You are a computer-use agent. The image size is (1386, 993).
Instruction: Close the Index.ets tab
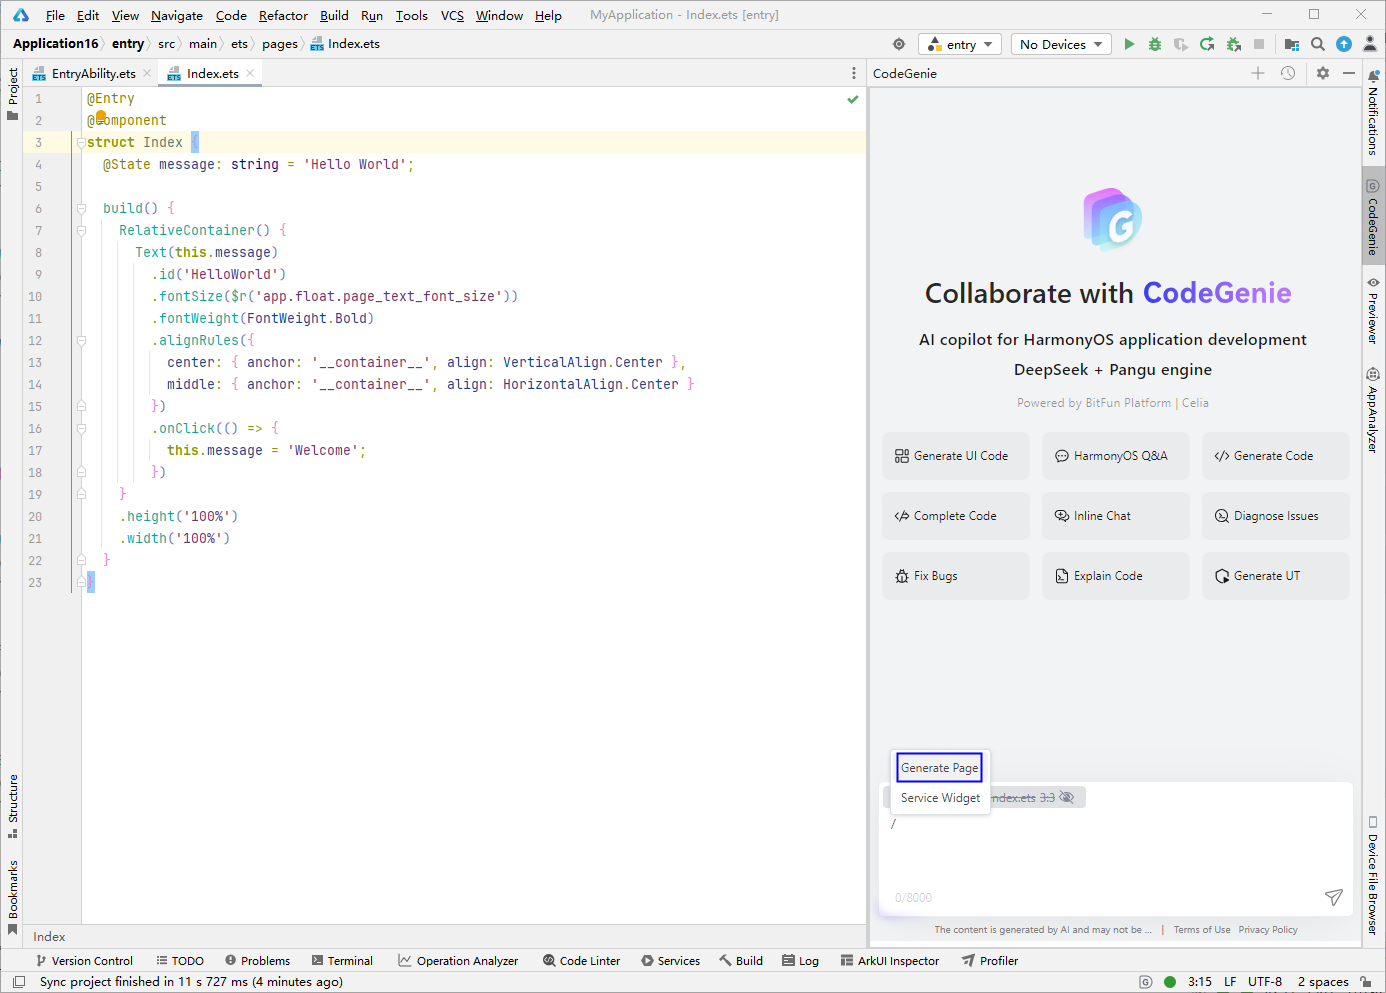pos(250,73)
